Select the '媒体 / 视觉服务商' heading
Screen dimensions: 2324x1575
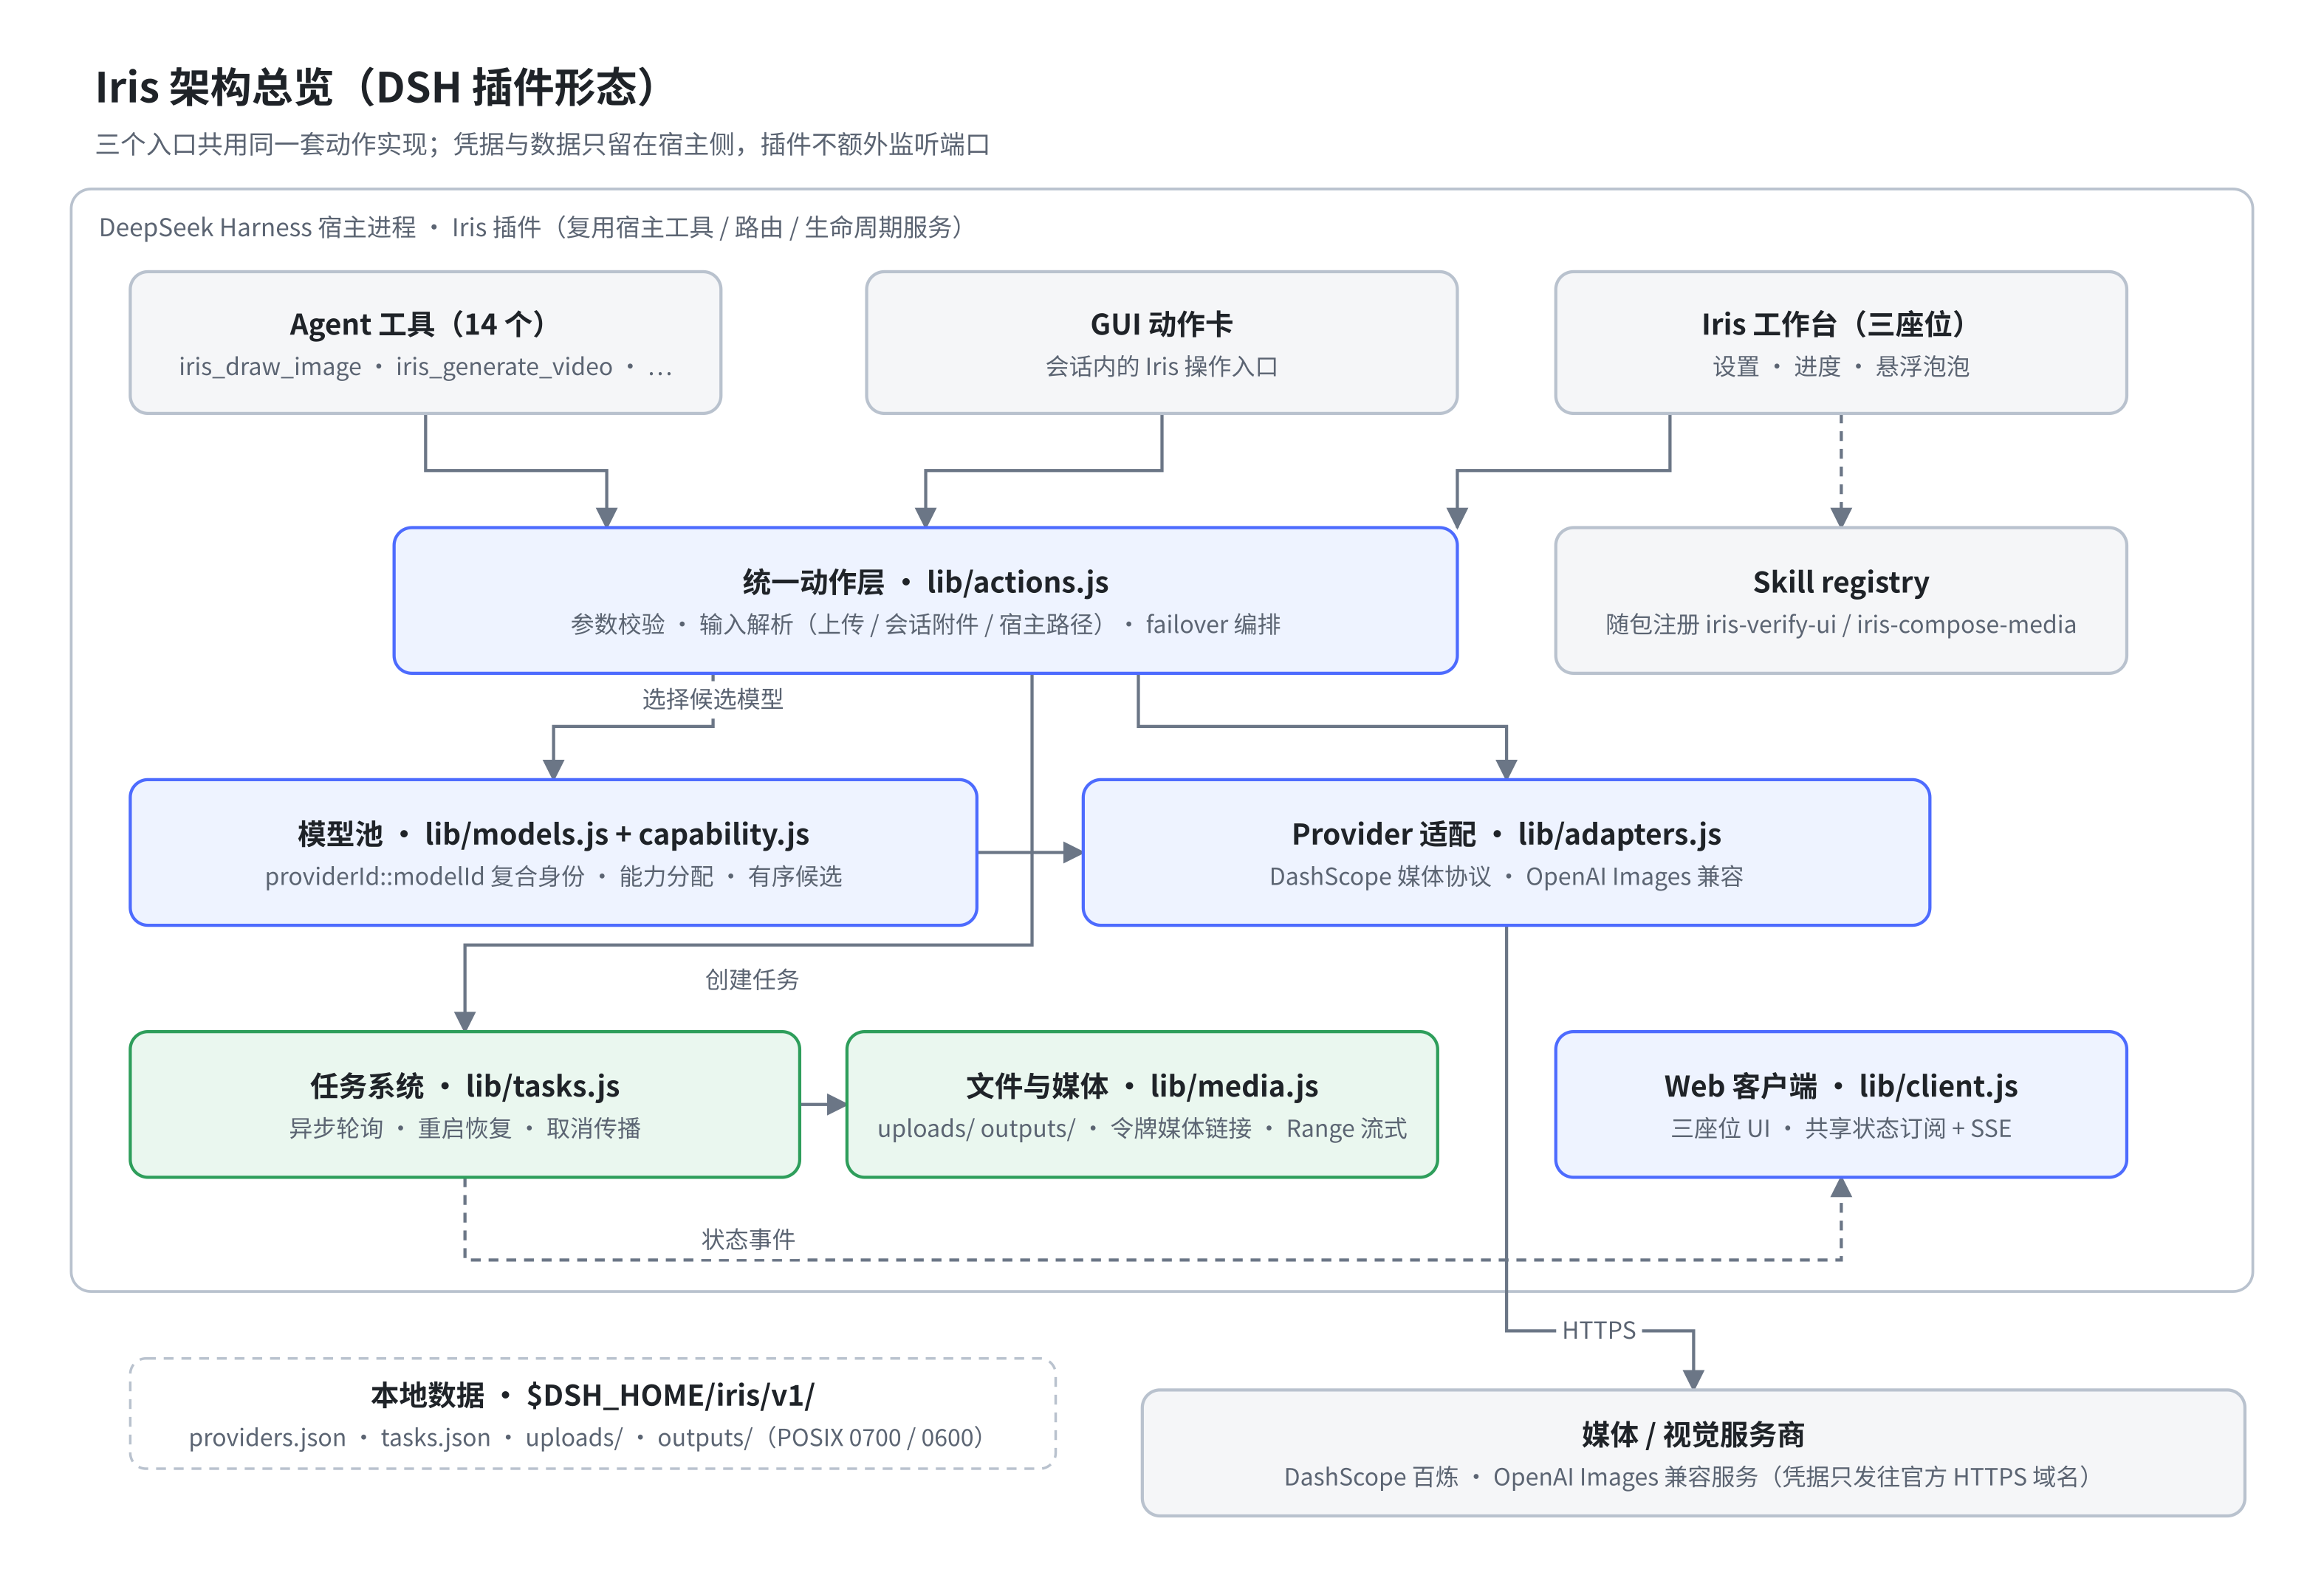click(1692, 1435)
